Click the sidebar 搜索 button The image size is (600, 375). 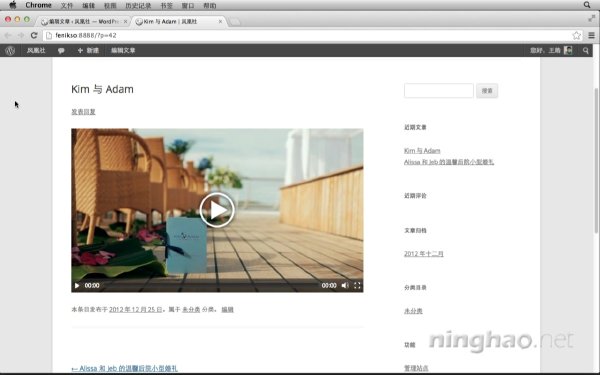point(487,91)
